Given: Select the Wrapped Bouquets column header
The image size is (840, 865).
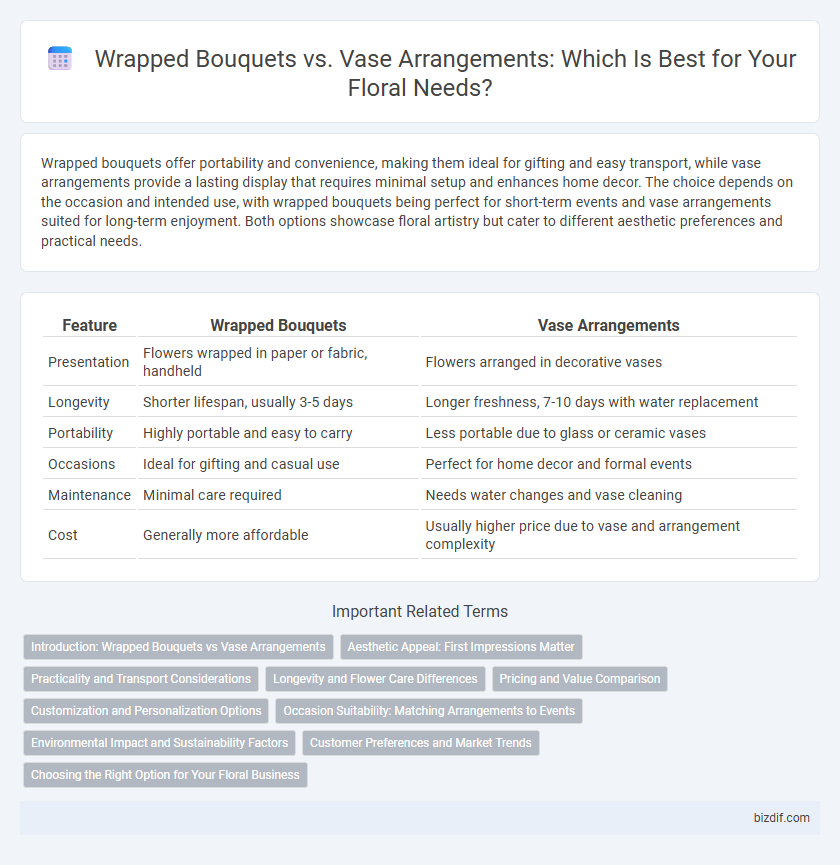Looking at the screenshot, I should (278, 325).
